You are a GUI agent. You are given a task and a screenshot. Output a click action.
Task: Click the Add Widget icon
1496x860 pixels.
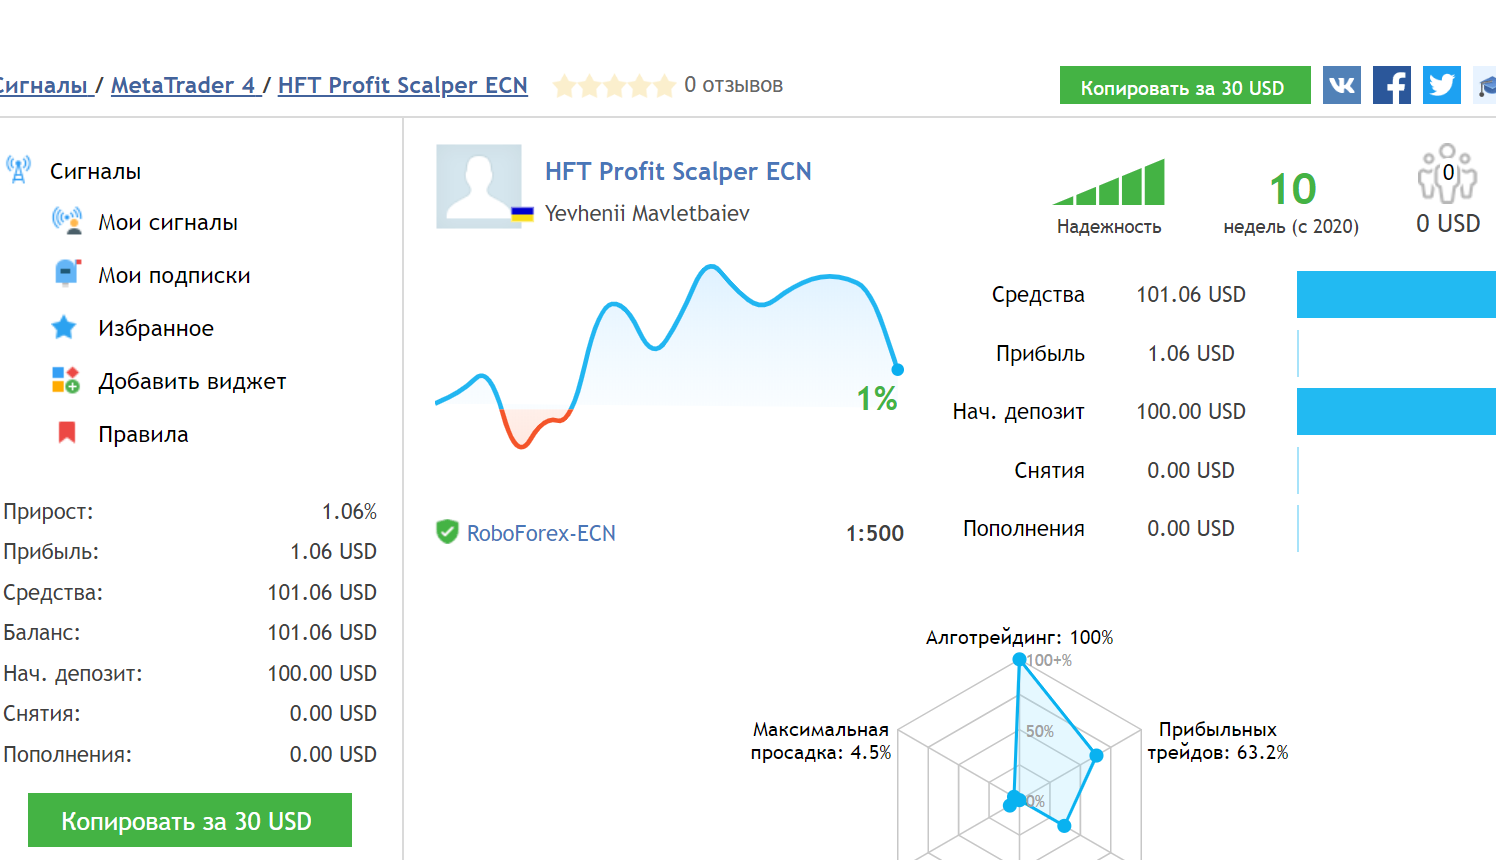[66, 380]
